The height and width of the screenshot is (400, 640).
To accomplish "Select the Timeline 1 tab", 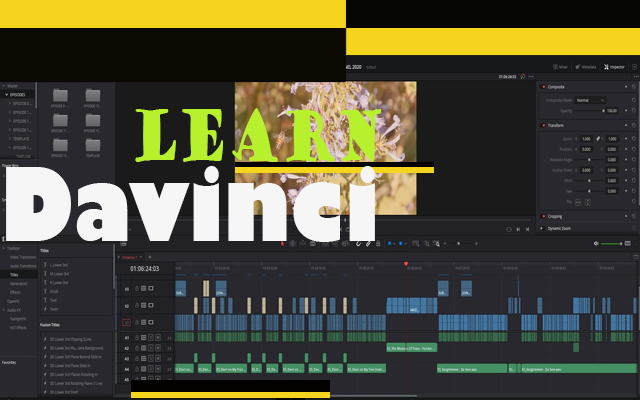I will 129,257.
